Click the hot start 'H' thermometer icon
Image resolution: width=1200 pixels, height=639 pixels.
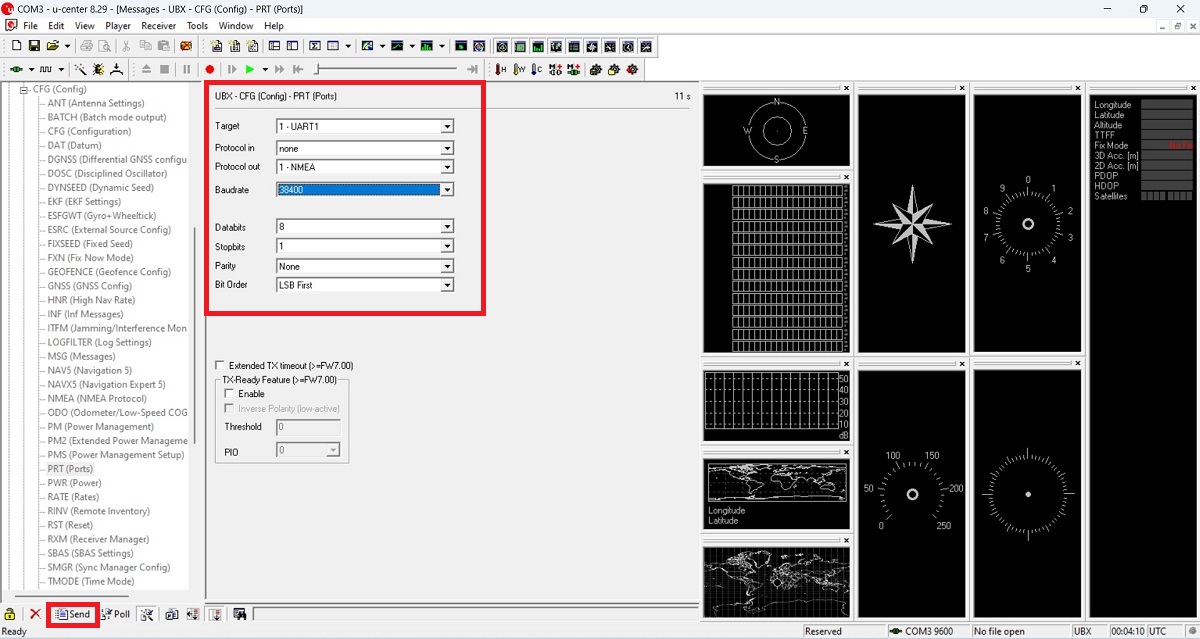(501, 69)
